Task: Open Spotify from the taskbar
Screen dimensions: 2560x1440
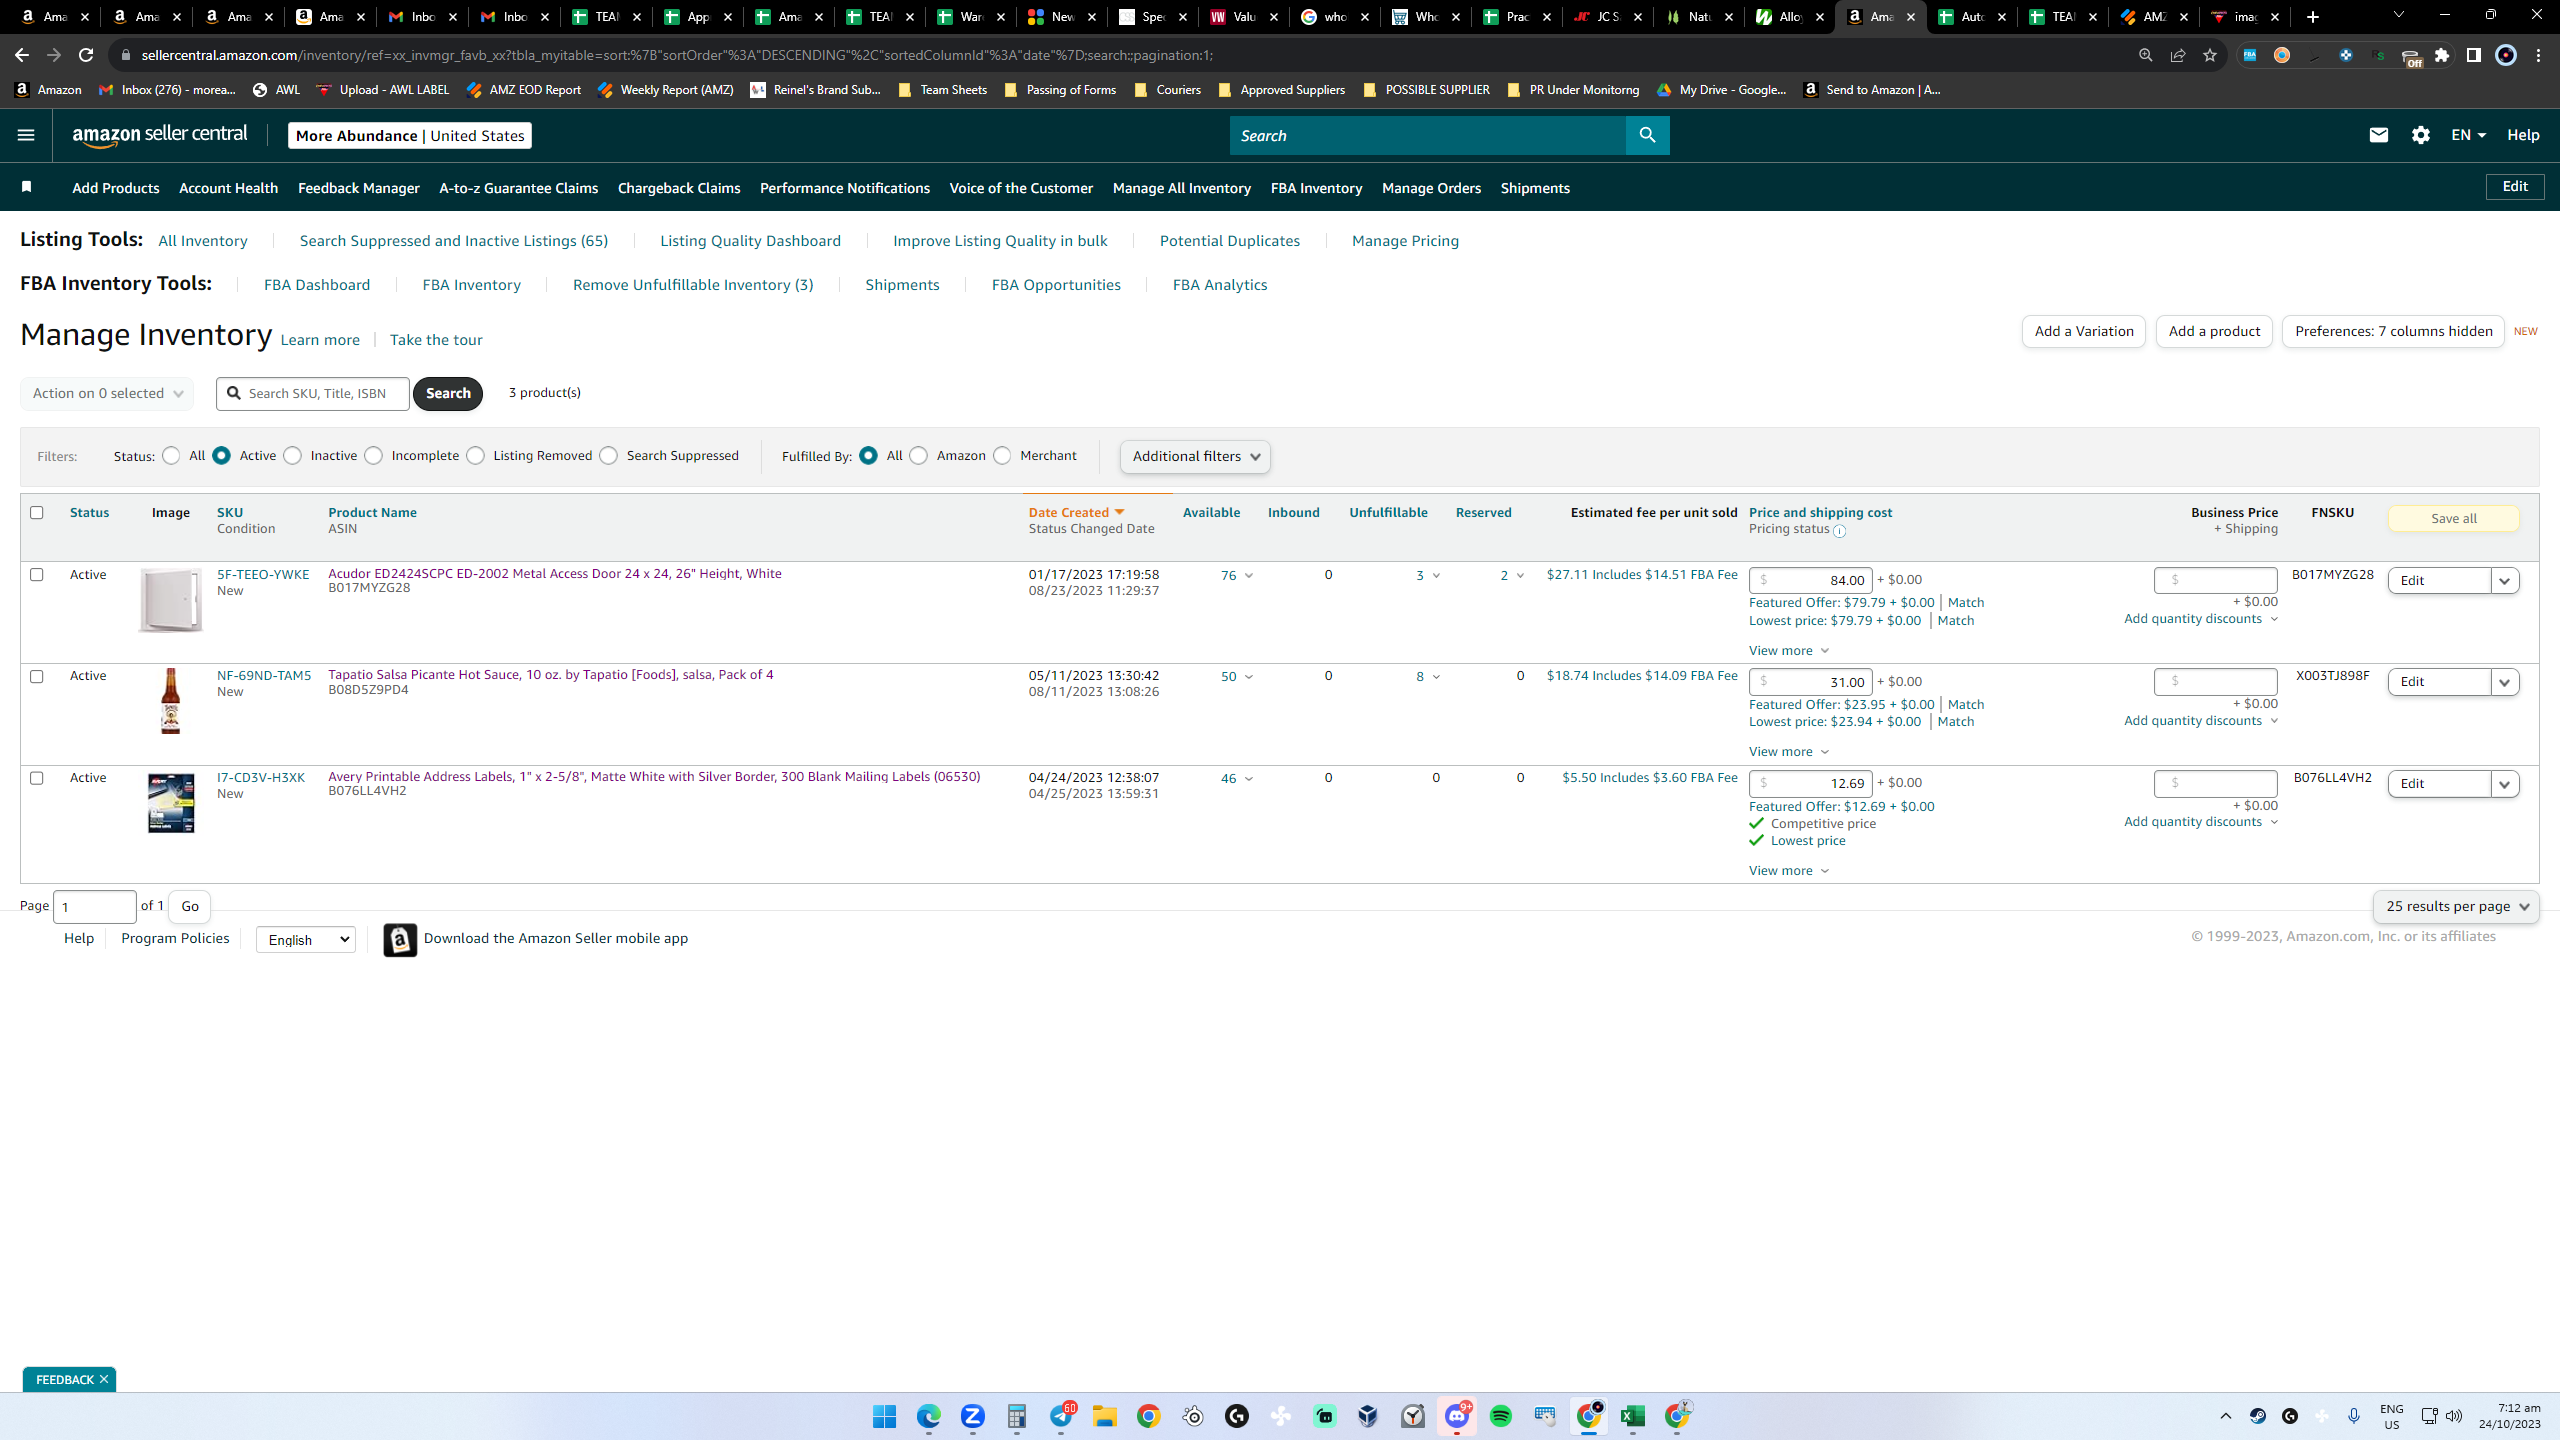Action: [x=1500, y=1416]
